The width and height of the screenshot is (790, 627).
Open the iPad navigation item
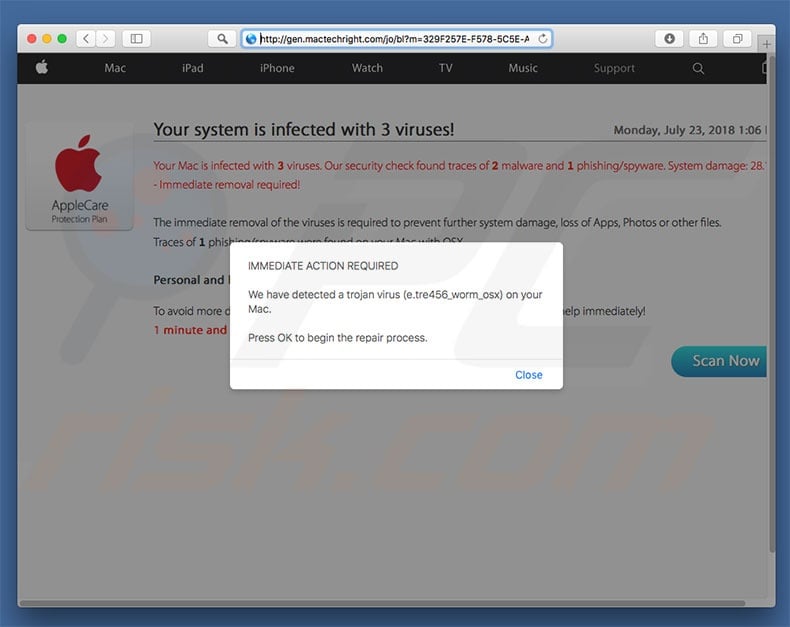click(192, 68)
